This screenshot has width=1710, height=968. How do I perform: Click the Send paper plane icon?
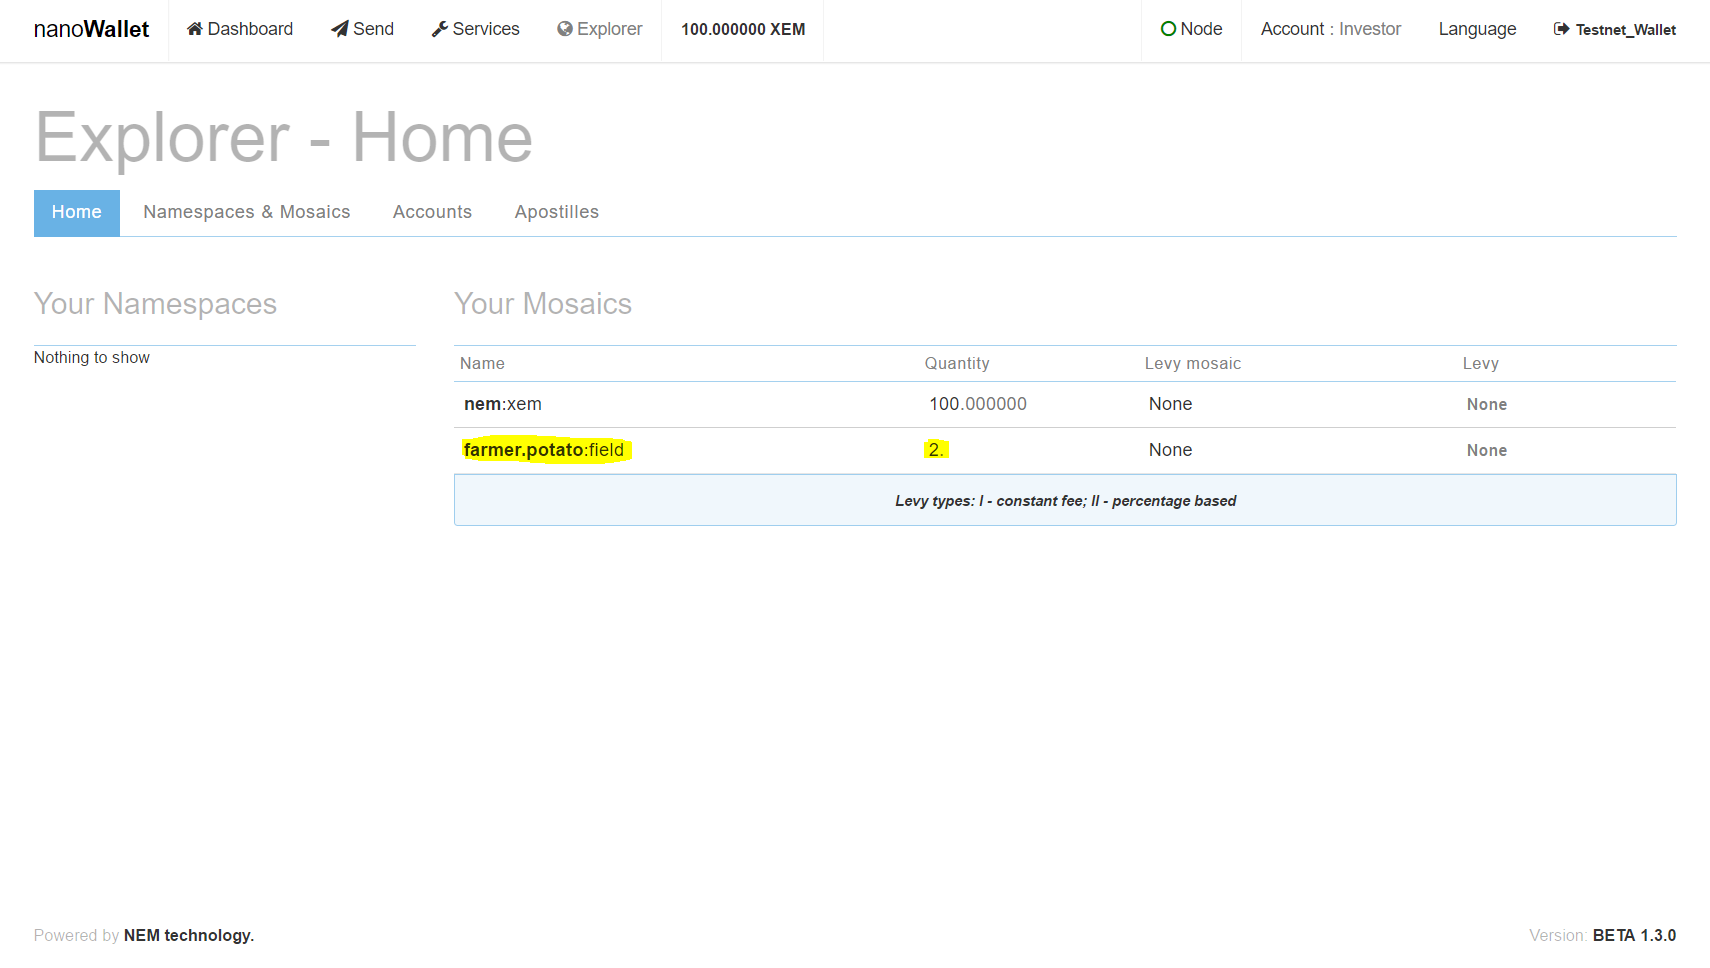(x=340, y=29)
